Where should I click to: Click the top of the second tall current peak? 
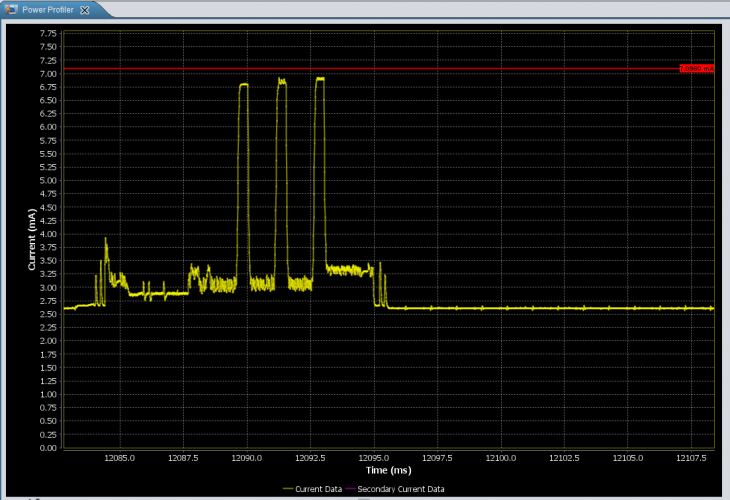click(282, 80)
